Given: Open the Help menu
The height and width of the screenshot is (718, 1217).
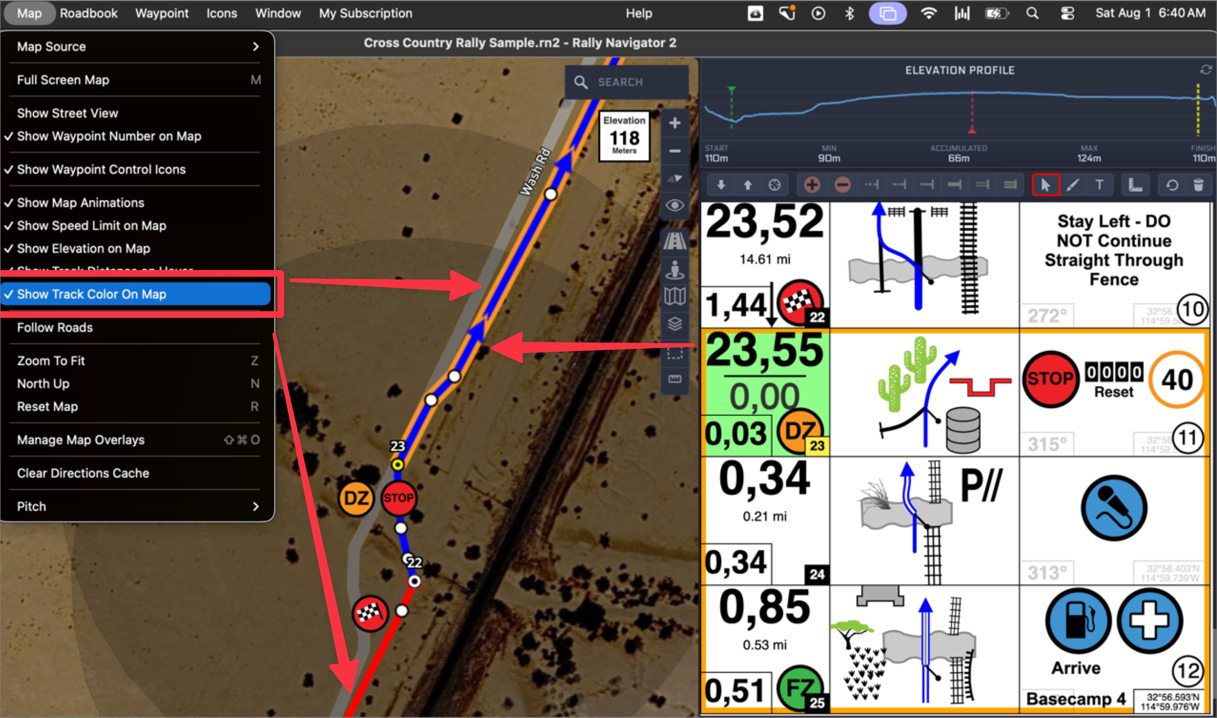Looking at the screenshot, I should coord(639,13).
